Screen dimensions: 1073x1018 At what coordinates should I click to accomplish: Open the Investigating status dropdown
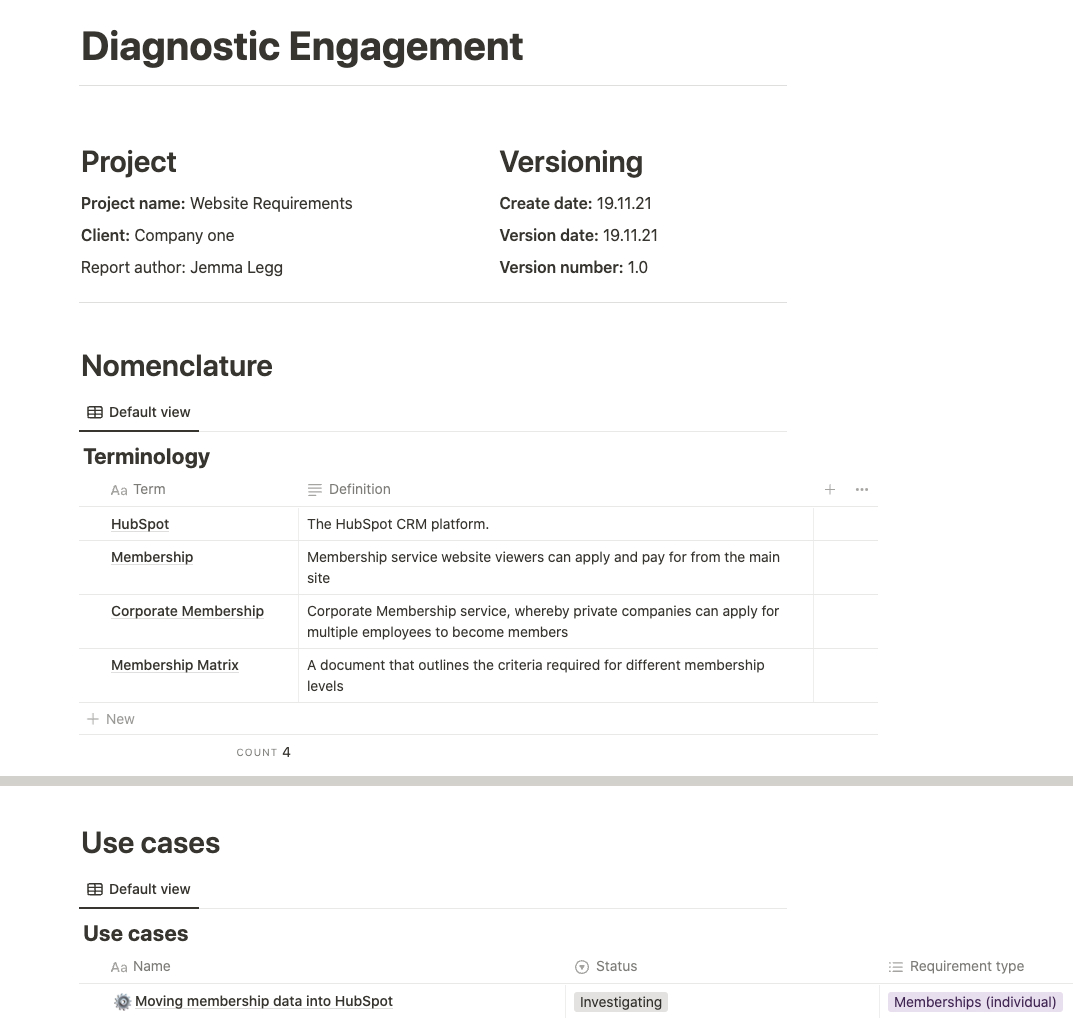pyautogui.click(x=620, y=1001)
